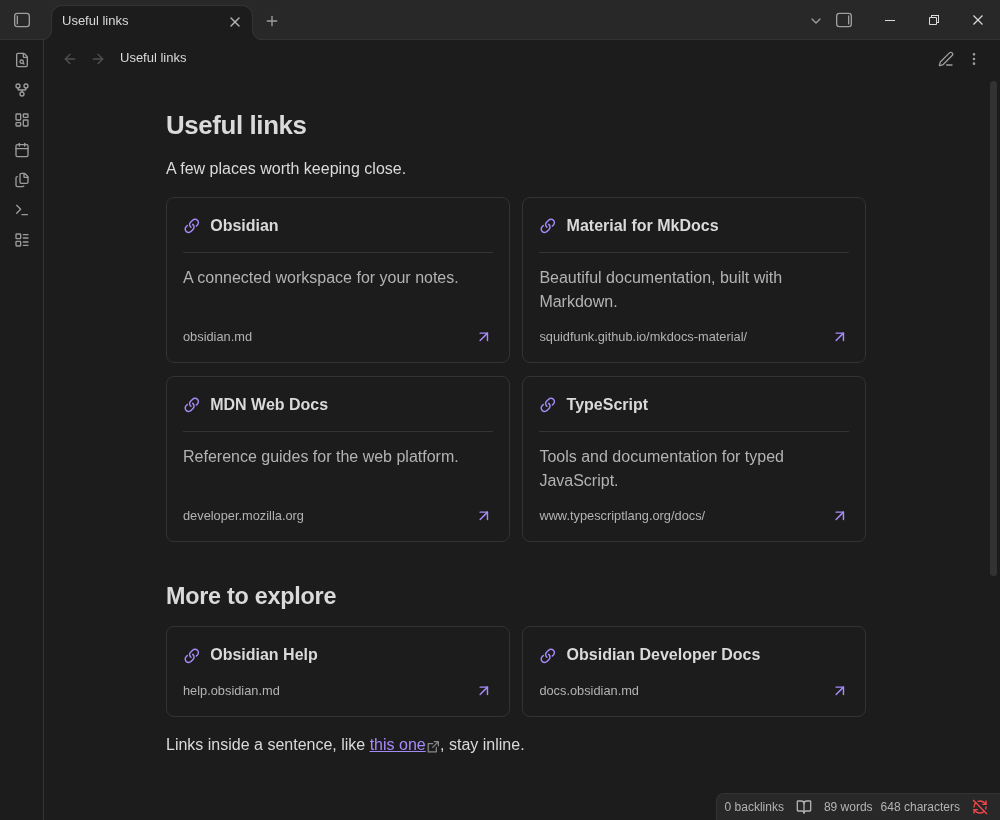This screenshot has width=1000, height=820.
Task: Toggle the left sidebar panel
Action: tap(22, 20)
